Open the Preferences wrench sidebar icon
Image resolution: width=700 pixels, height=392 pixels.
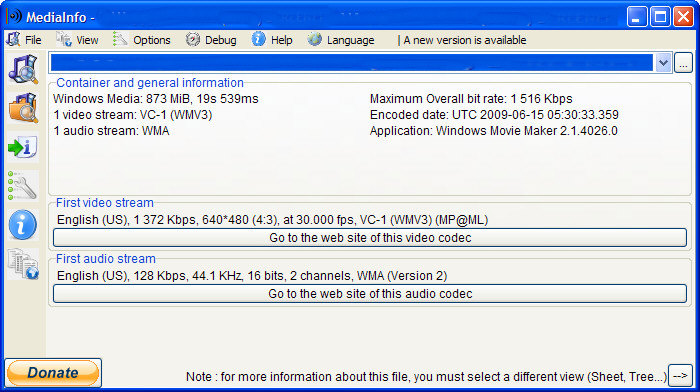23,186
